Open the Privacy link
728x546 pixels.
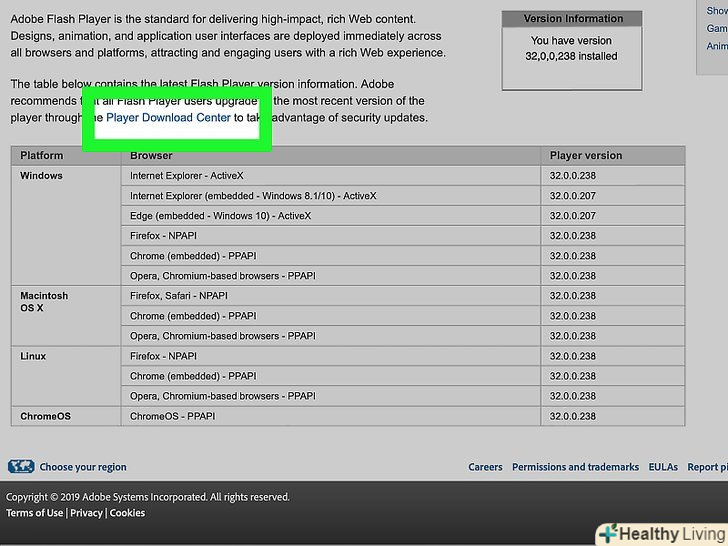point(86,513)
